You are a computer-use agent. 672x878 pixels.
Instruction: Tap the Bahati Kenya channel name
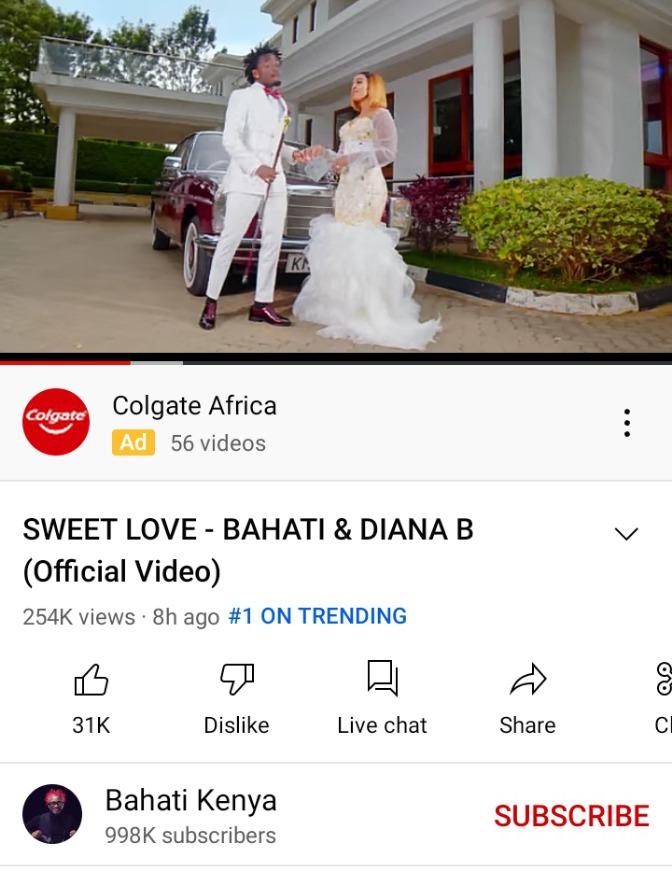(x=191, y=801)
